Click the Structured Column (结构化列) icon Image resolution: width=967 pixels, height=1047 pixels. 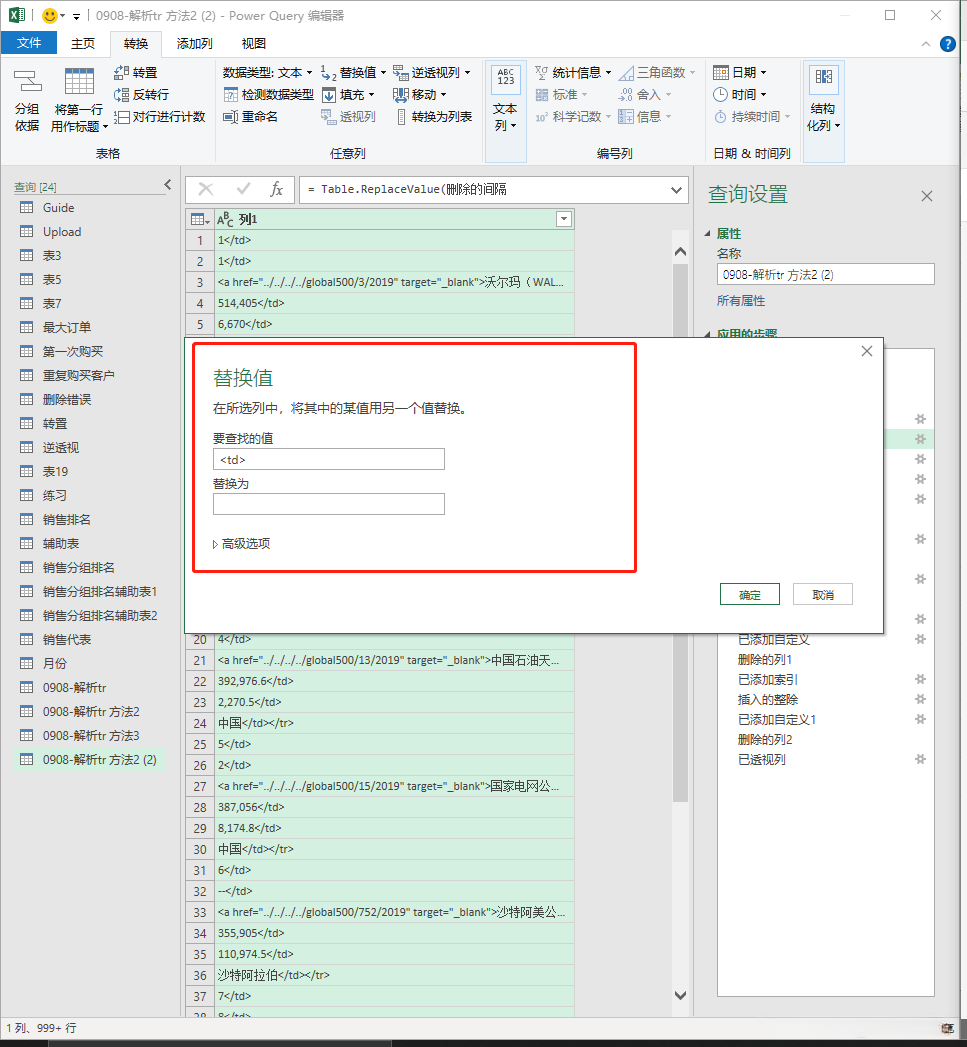[823, 79]
